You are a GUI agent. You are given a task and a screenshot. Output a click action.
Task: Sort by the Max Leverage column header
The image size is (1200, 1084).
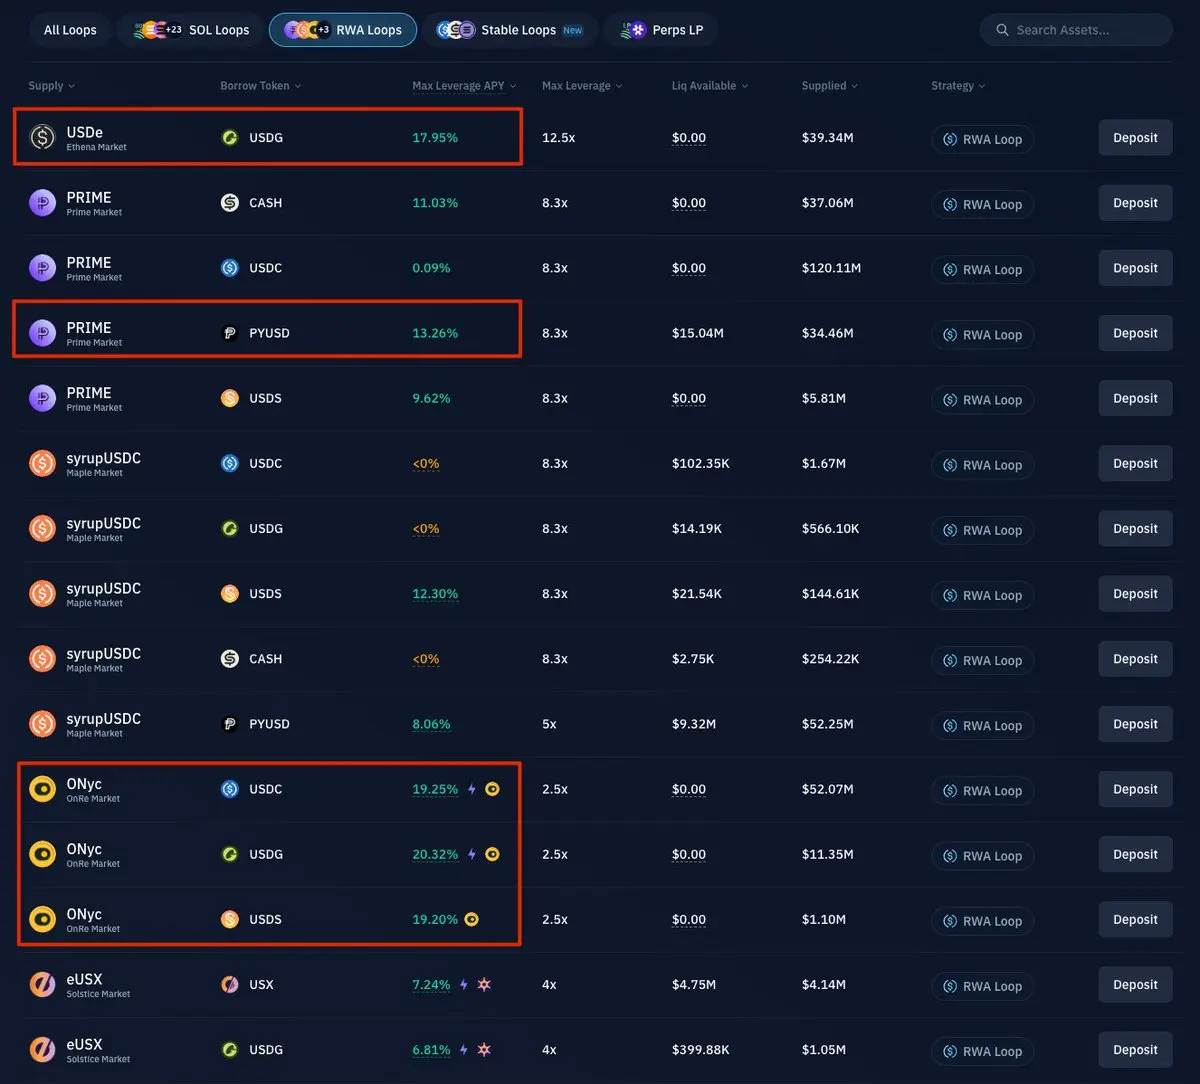pos(582,86)
